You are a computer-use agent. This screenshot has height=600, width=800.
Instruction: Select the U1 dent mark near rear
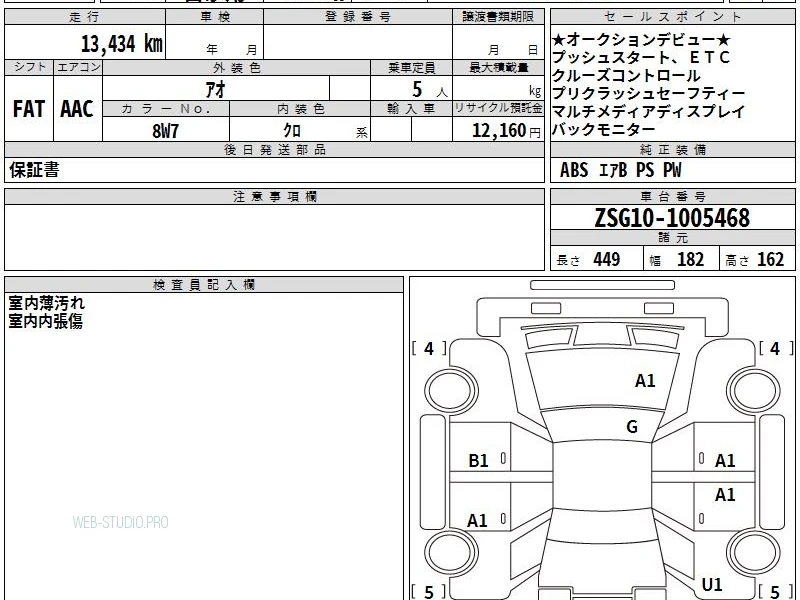[x=712, y=584]
